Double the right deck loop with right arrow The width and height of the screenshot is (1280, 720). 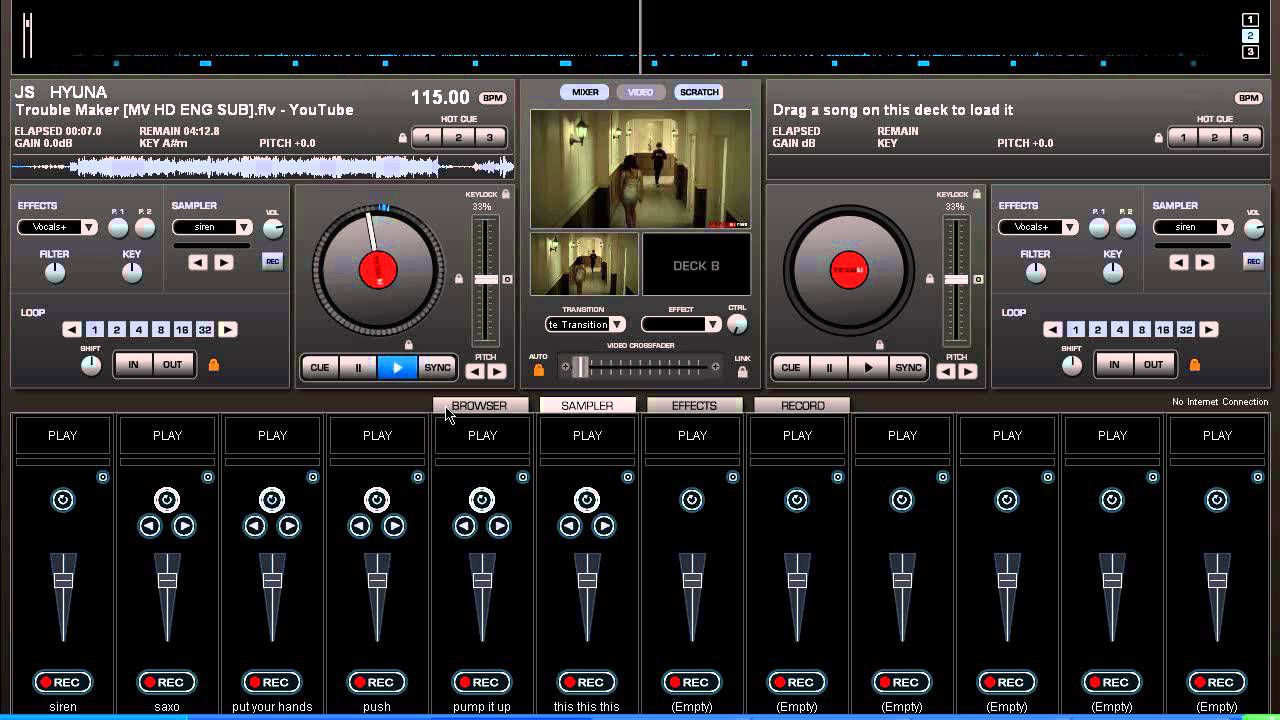click(x=1209, y=329)
